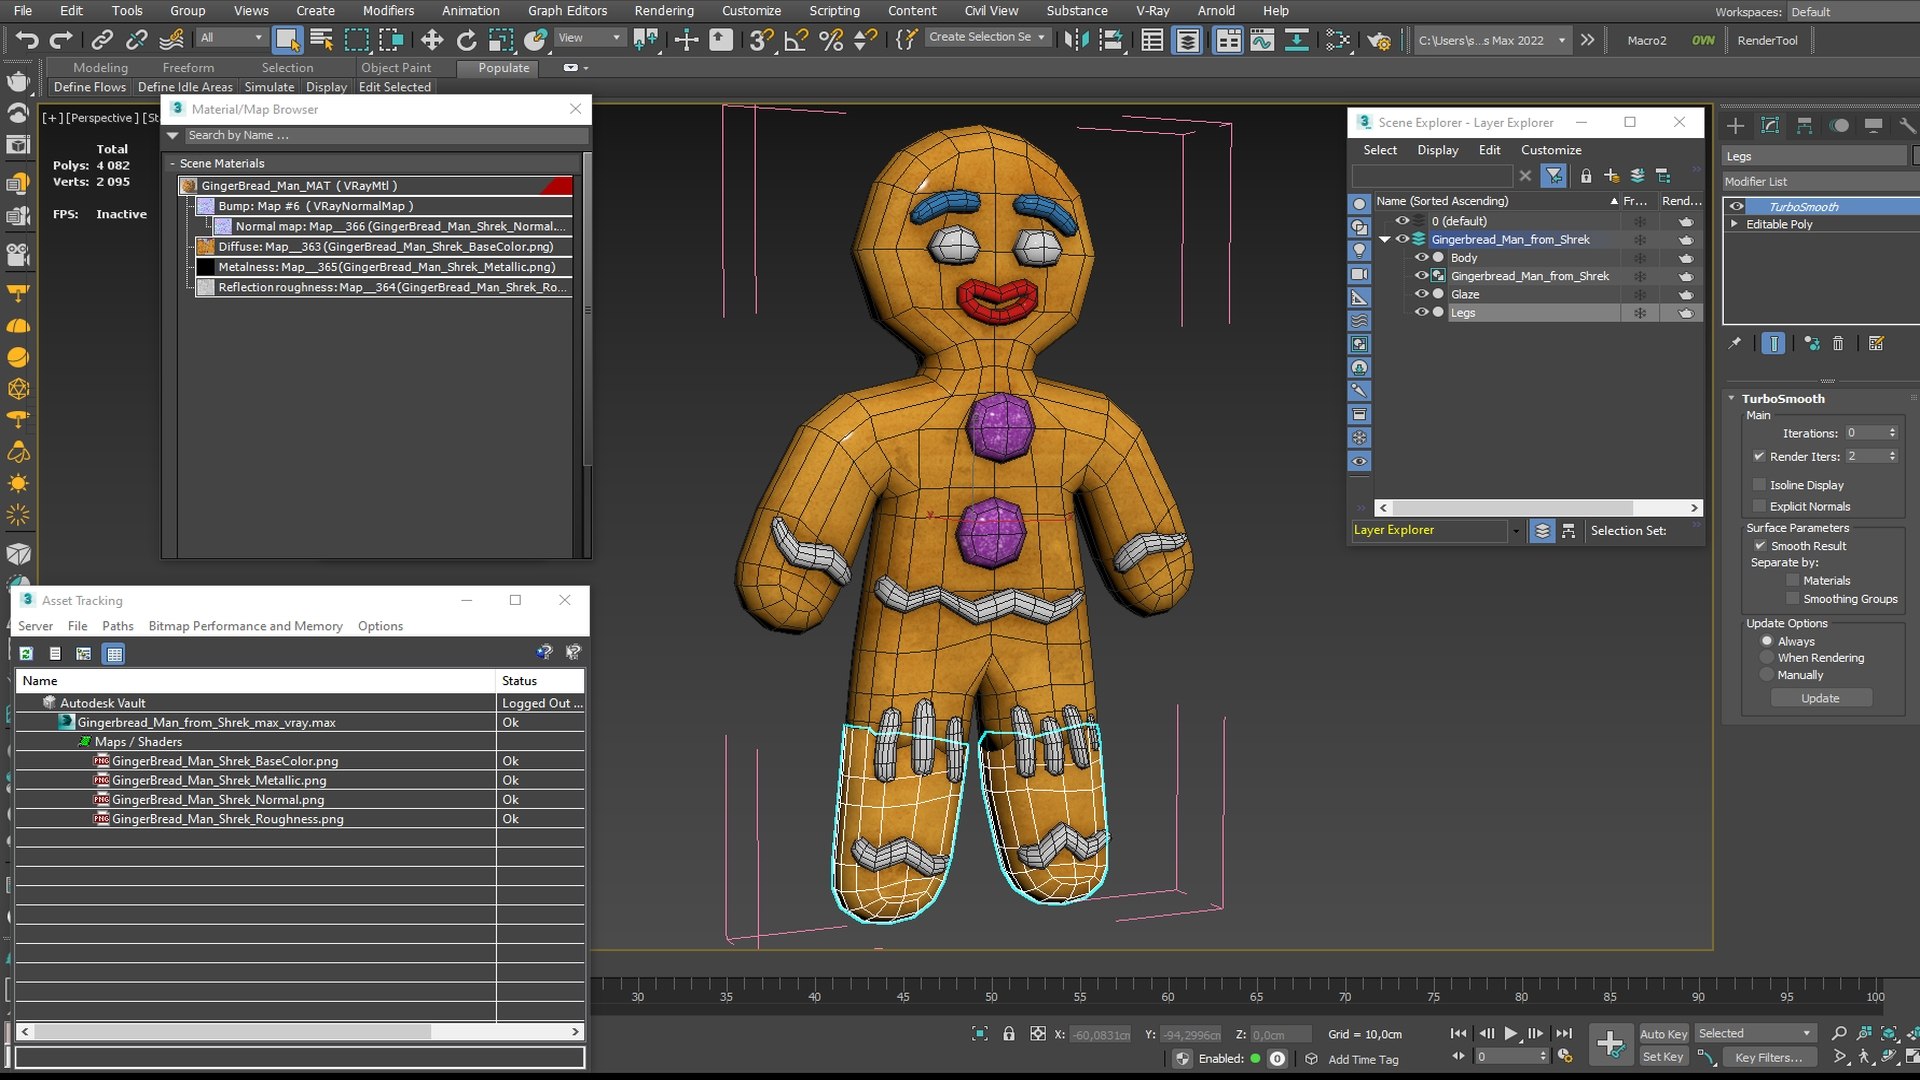Hide the Legs object via eye icon
This screenshot has height=1080, width=1920.
(x=1421, y=312)
